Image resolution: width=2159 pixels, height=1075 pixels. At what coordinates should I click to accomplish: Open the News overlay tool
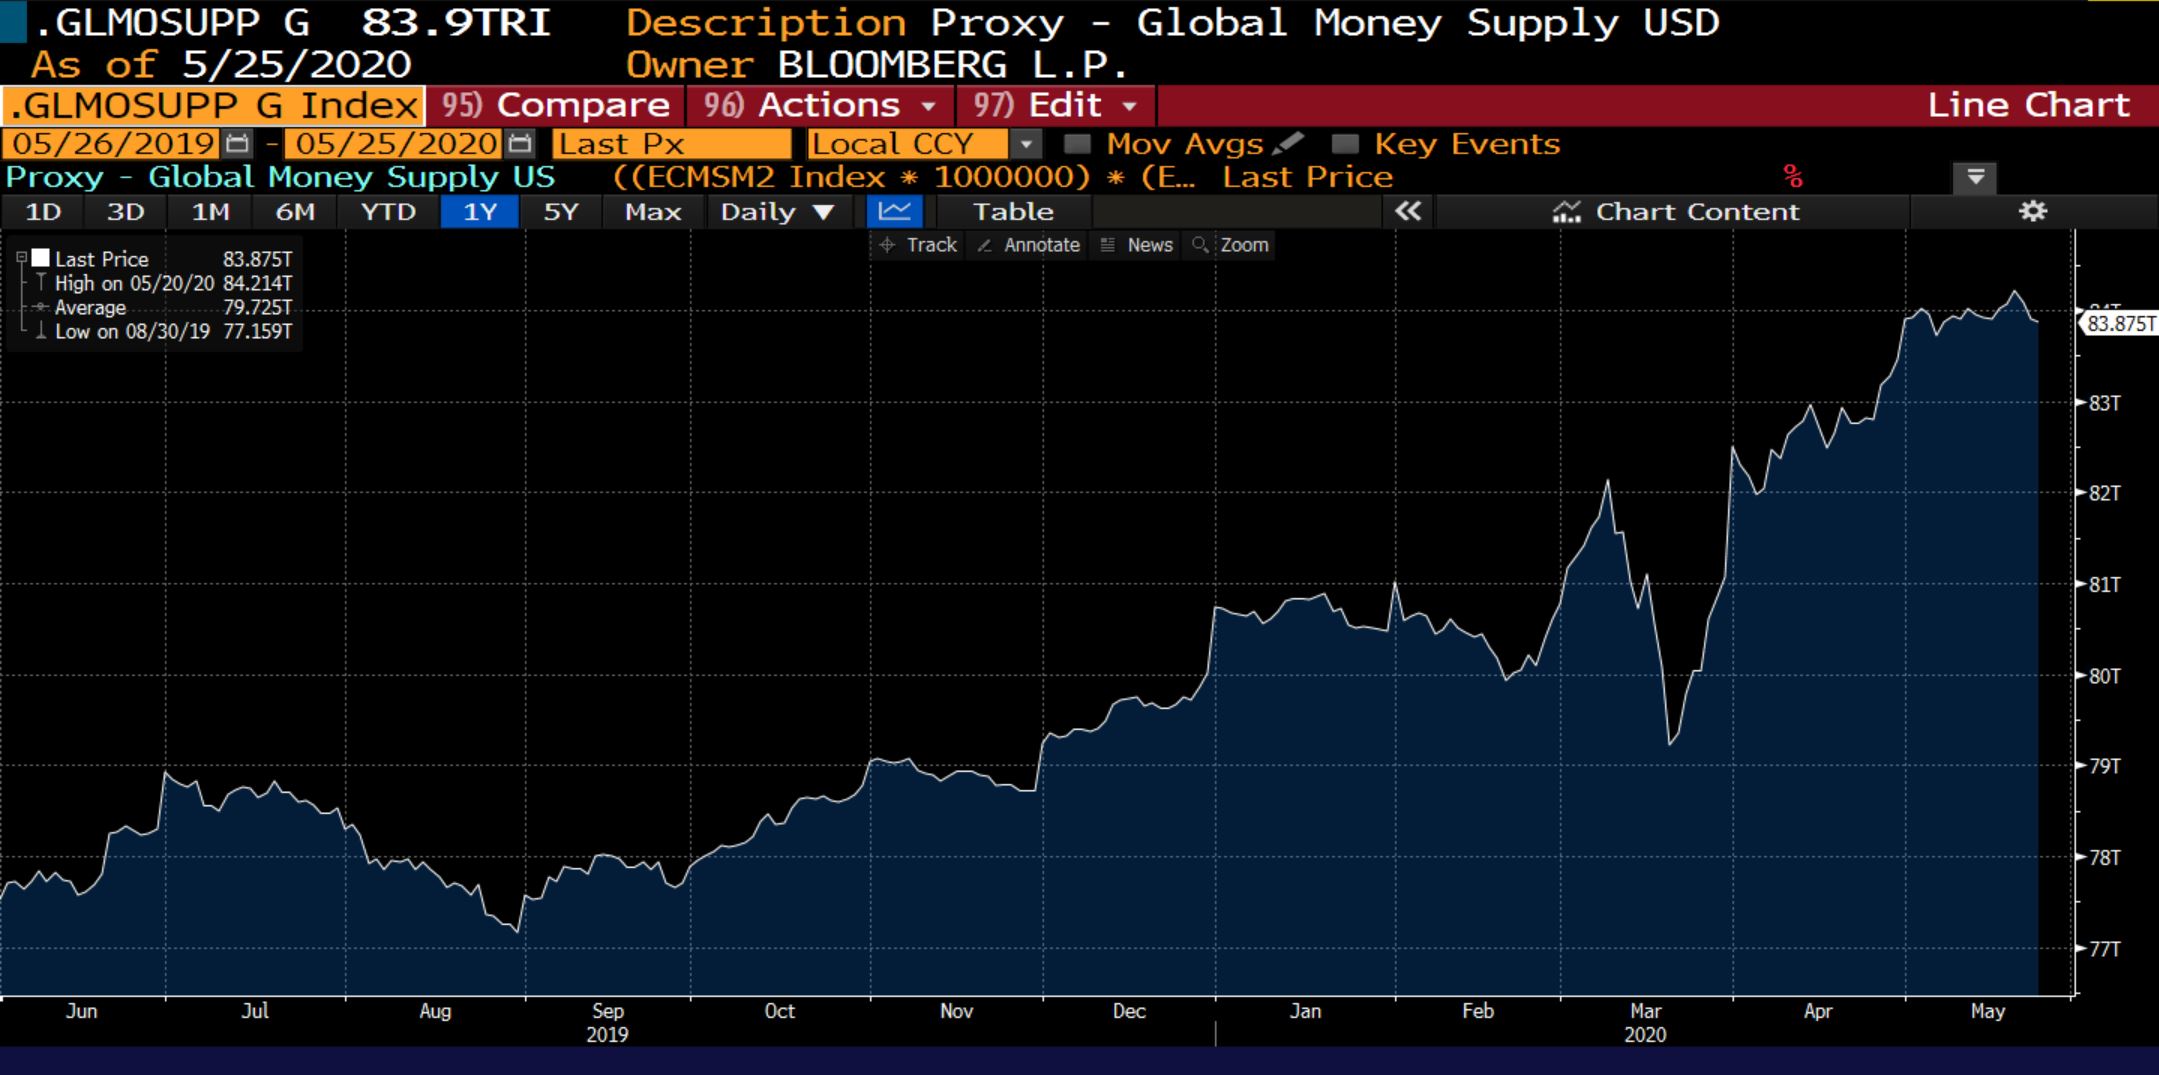point(1136,245)
